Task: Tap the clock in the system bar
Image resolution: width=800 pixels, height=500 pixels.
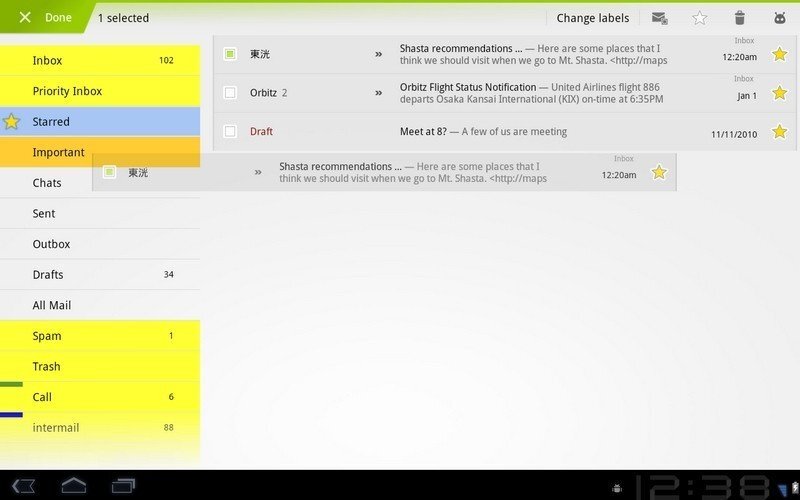Action: pyautogui.click(x=700, y=486)
